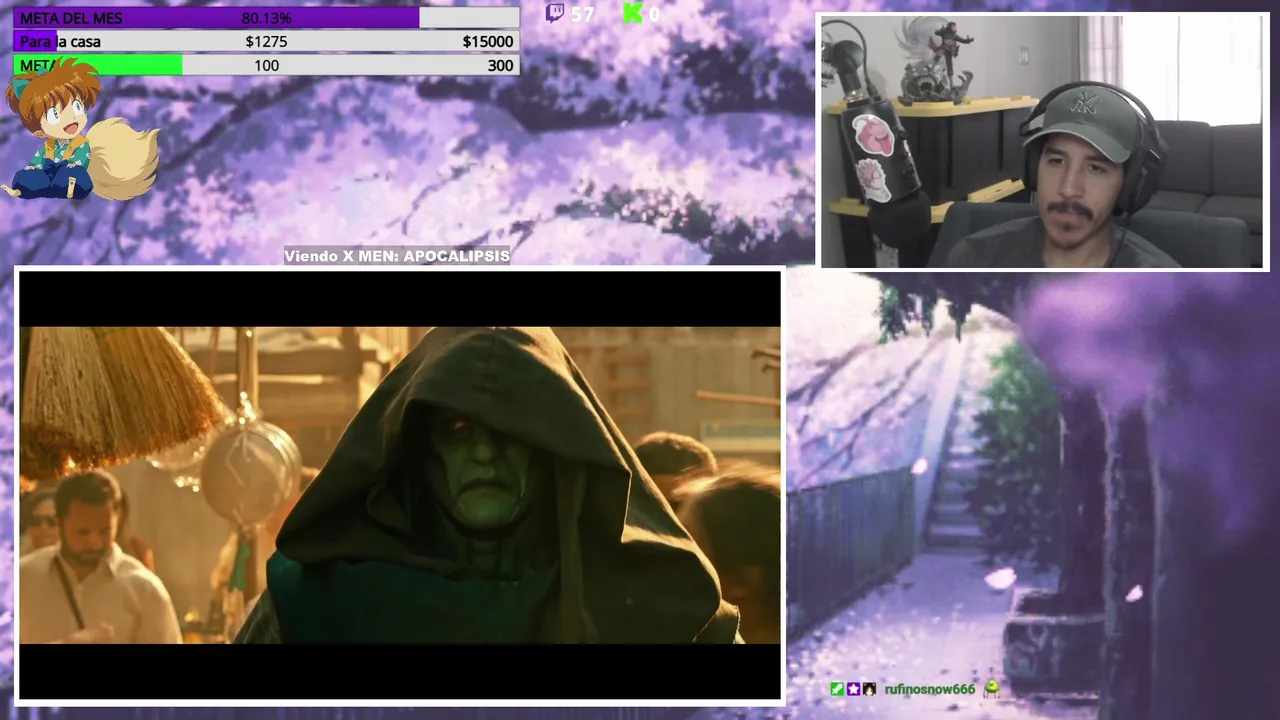Click the 80.13% percentage text
Viewport: 1280px width, 720px height.
click(267, 18)
